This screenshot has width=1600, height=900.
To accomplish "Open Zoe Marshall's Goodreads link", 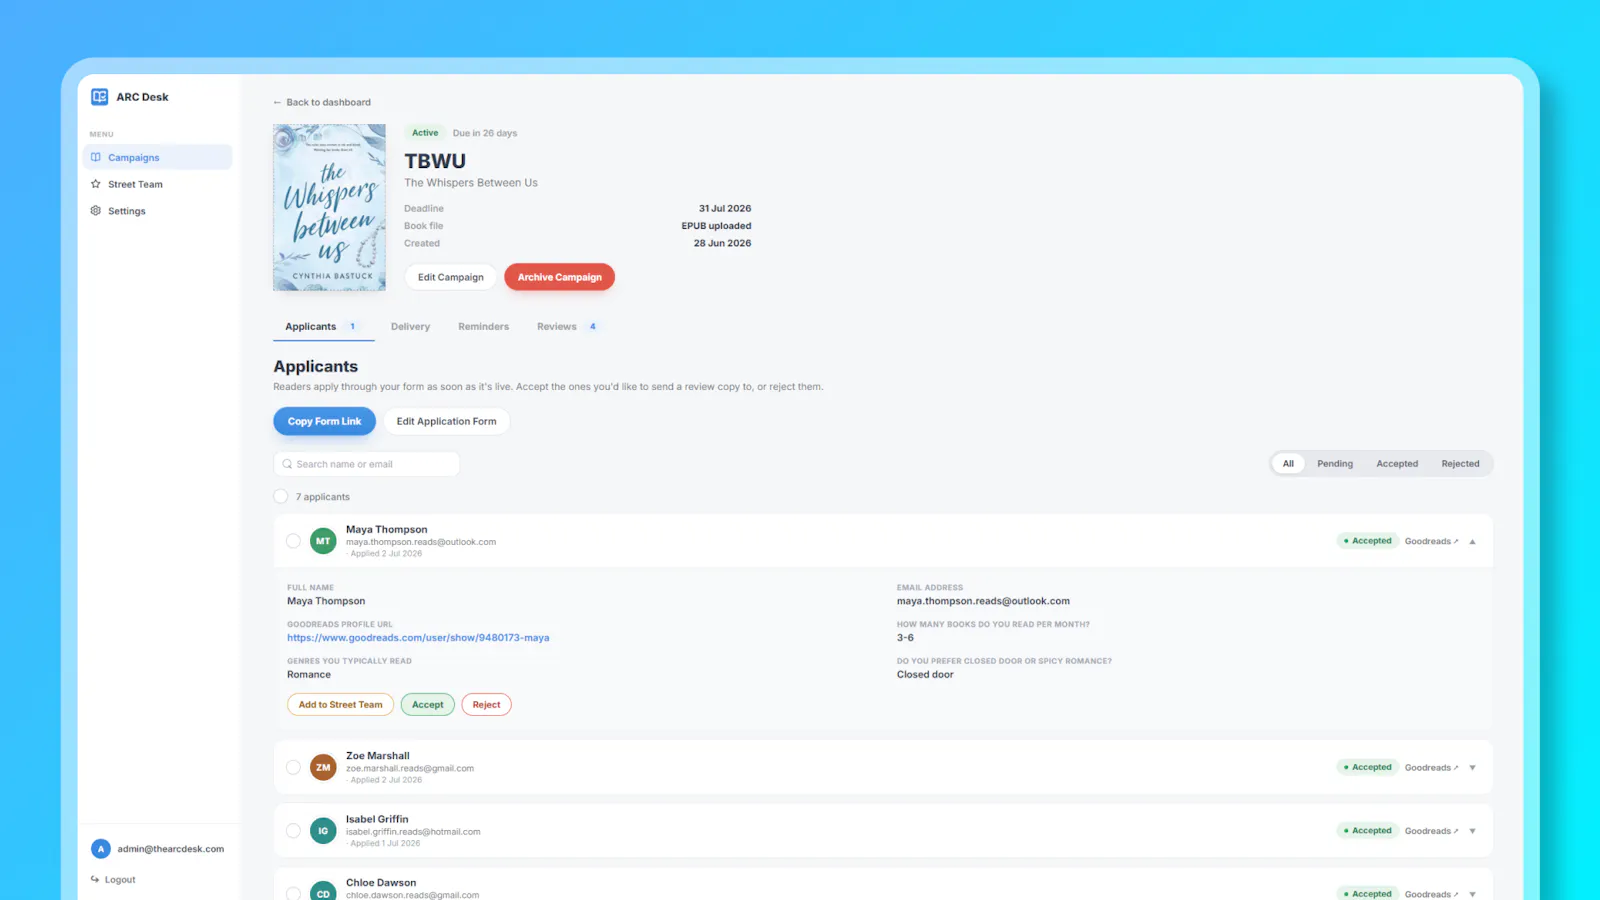I will click(x=1431, y=768).
